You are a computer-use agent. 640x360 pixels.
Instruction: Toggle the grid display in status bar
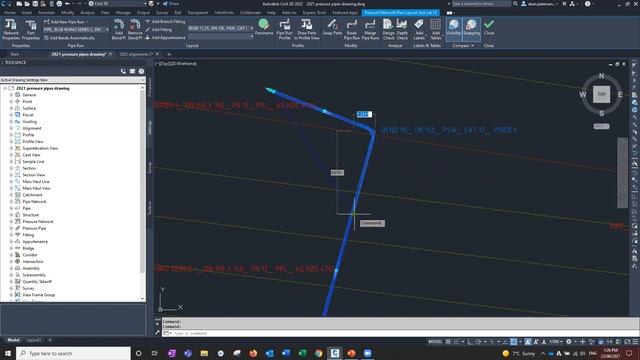coord(448,342)
